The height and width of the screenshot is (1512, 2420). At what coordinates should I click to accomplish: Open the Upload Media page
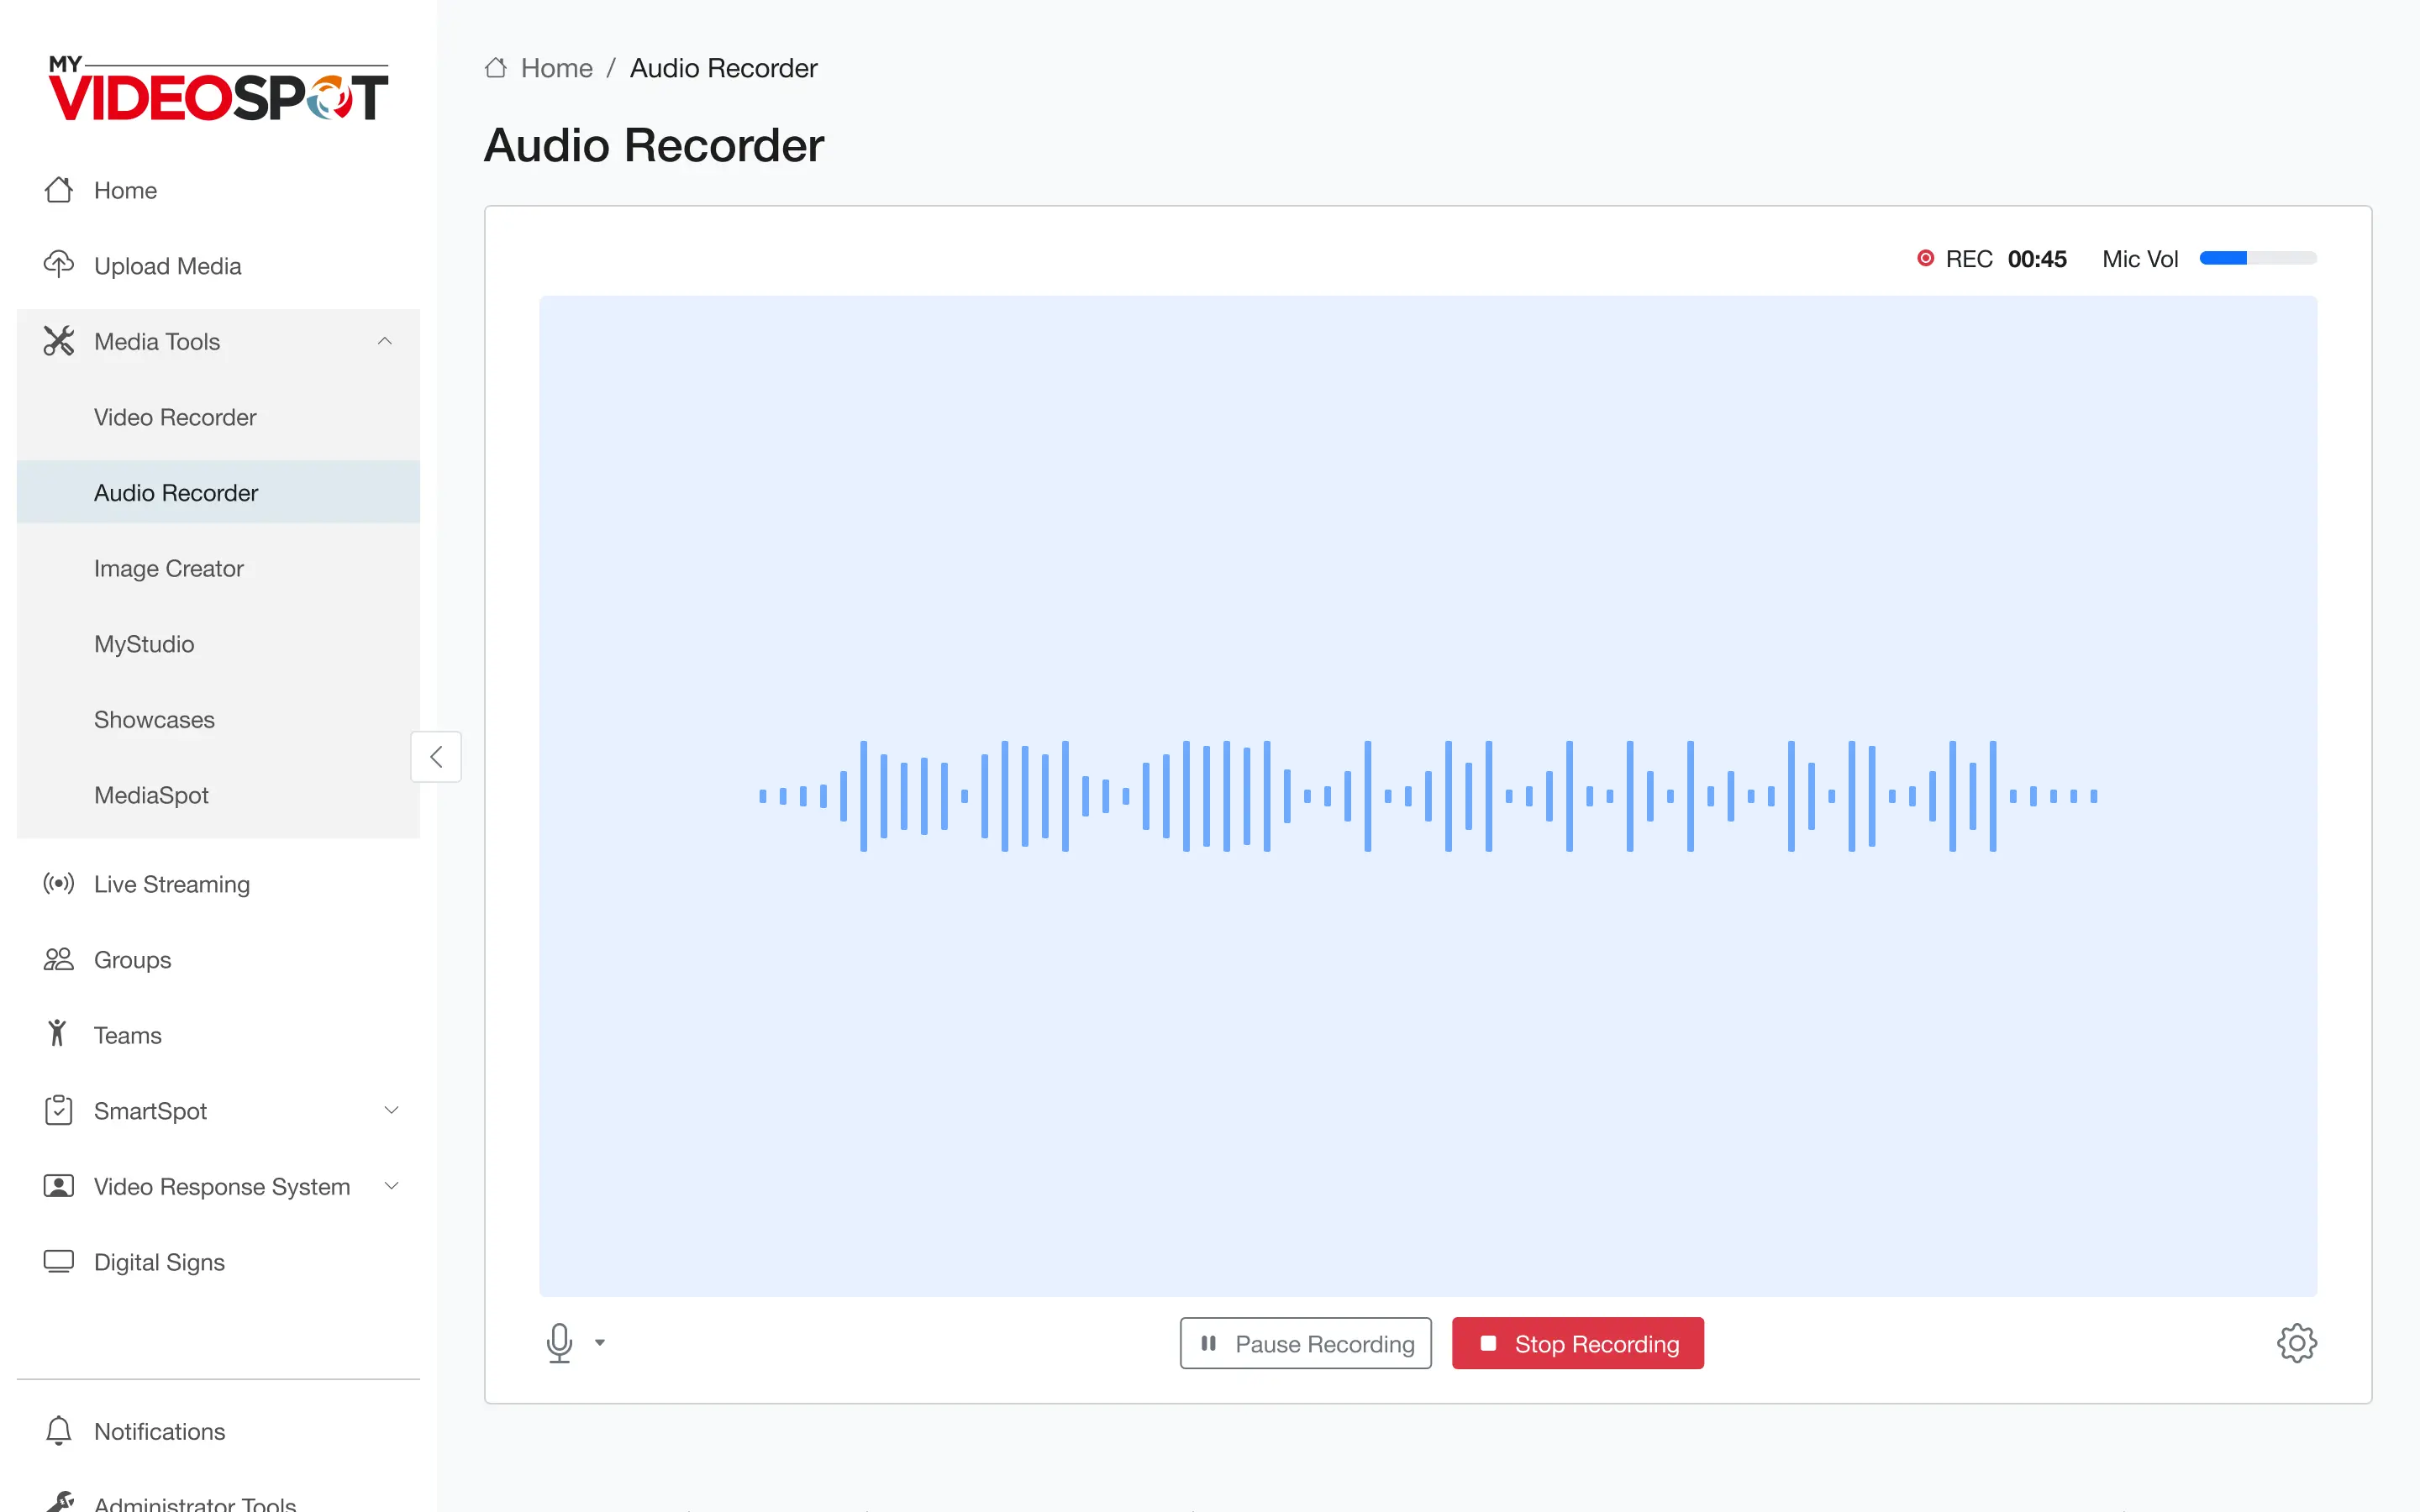pyautogui.click(x=167, y=265)
